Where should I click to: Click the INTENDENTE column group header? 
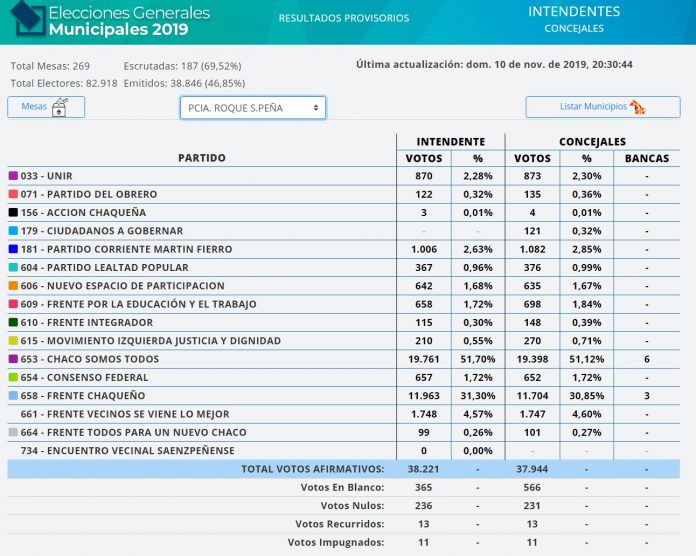point(451,142)
